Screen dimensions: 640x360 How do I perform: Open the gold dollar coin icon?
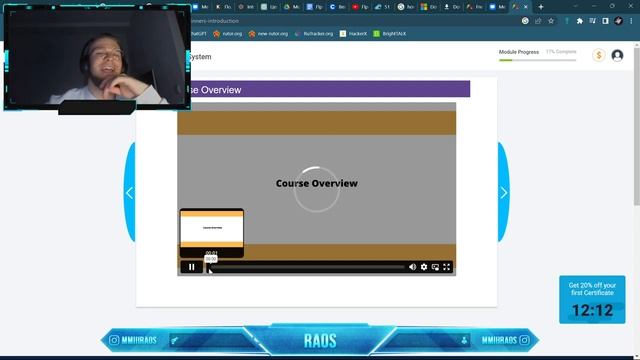[599, 55]
